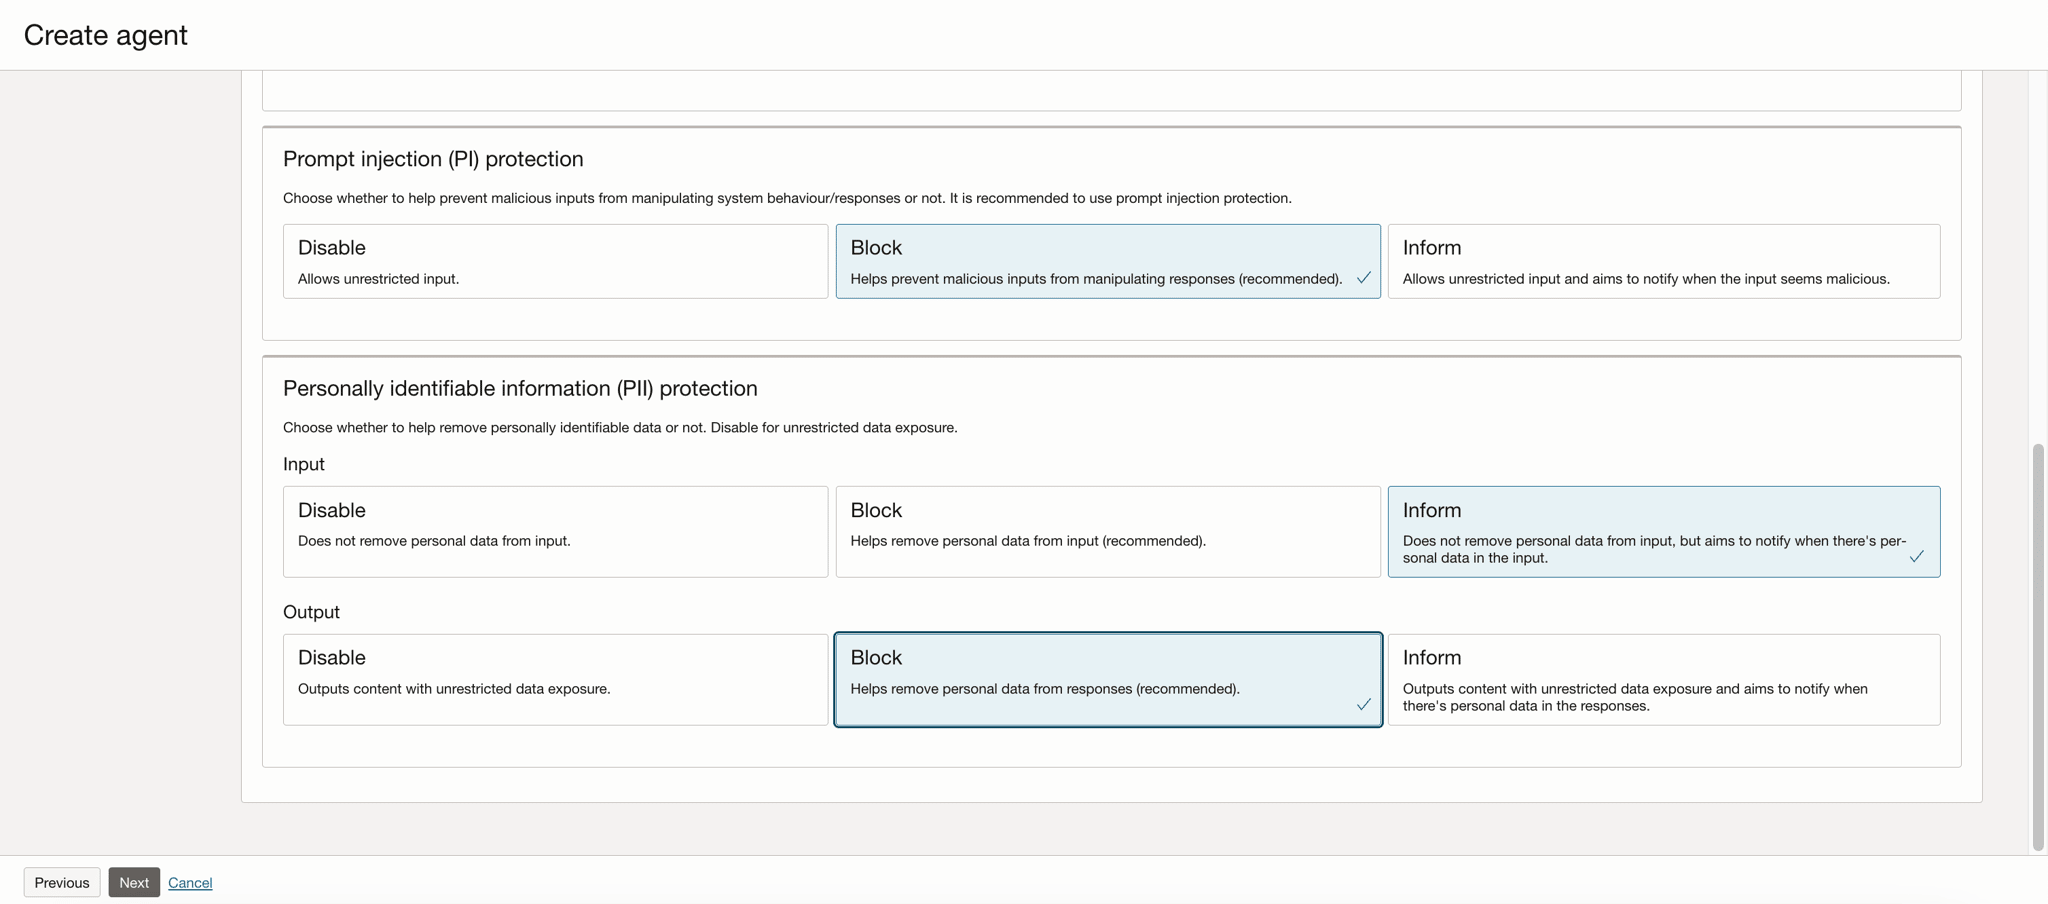Select Inform for prompt injection protection
The image size is (2048, 904).
(x=1663, y=261)
